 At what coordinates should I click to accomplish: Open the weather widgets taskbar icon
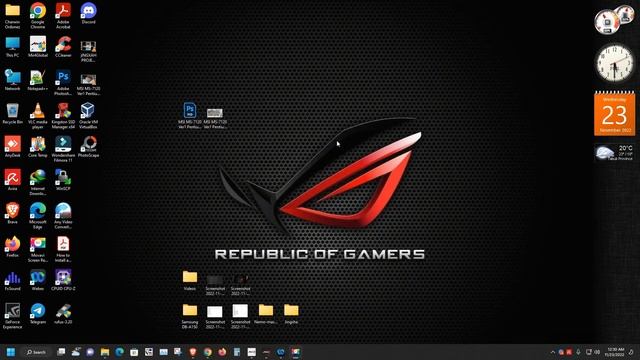point(76,352)
